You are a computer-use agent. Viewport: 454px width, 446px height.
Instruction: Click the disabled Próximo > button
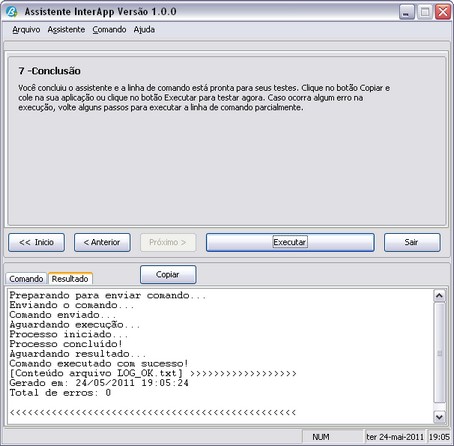(x=168, y=242)
